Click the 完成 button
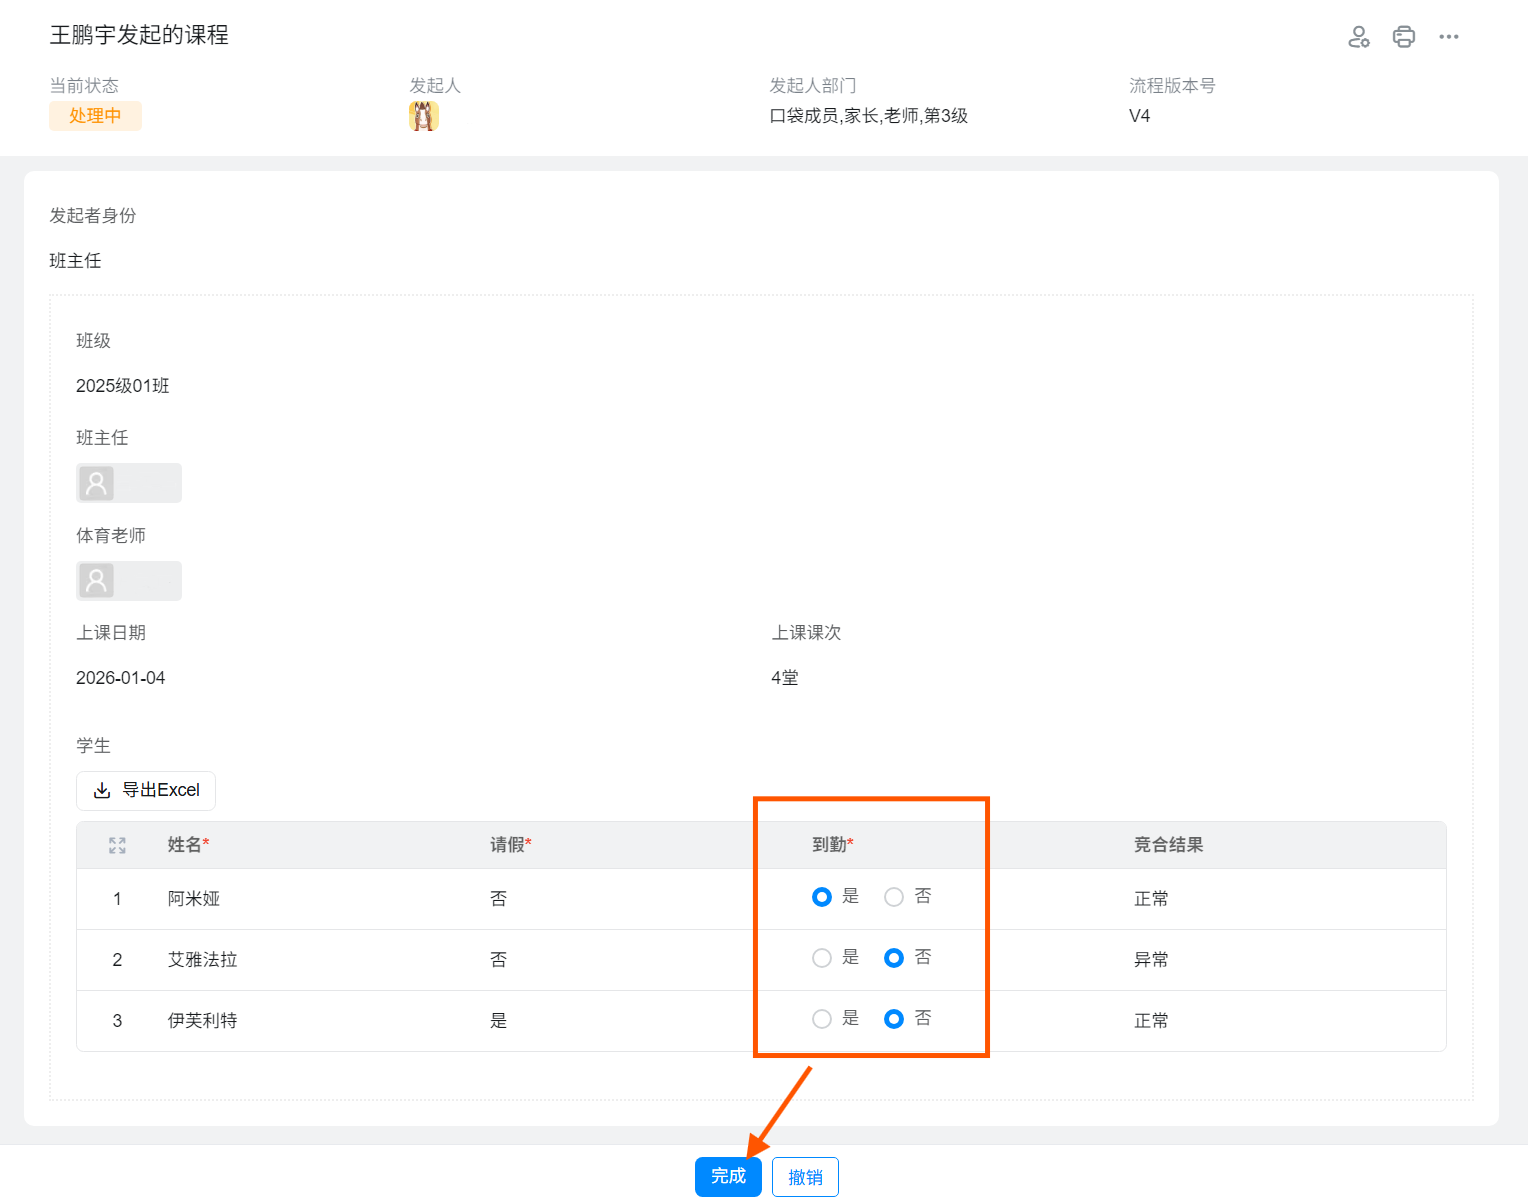This screenshot has height=1202, width=1528. [x=728, y=1177]
